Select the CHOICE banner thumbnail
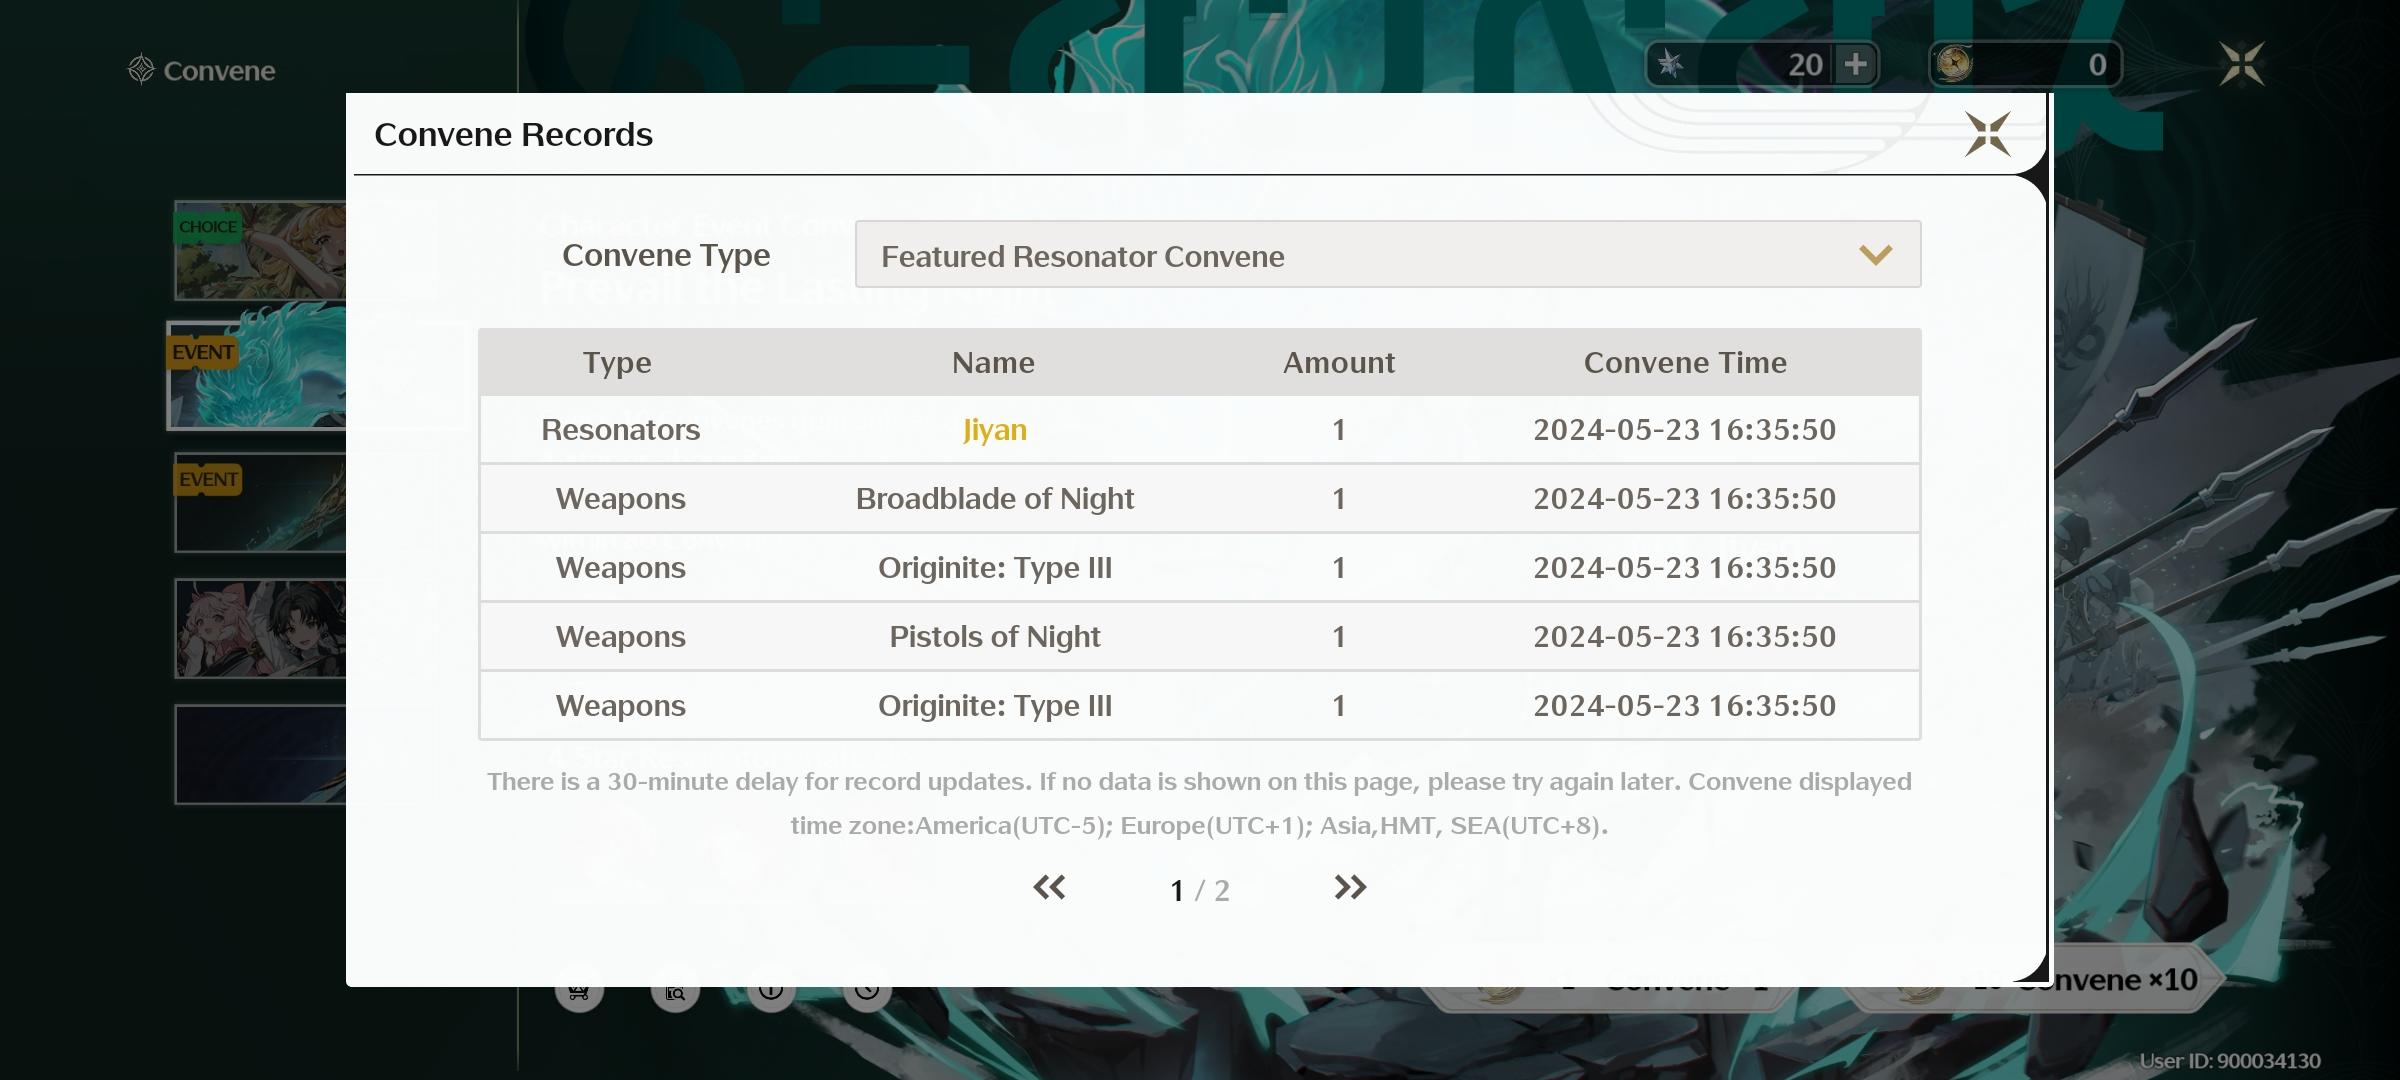This screenshot has height=1080, width=2400. pyautogui.click(x=260, y=250)
